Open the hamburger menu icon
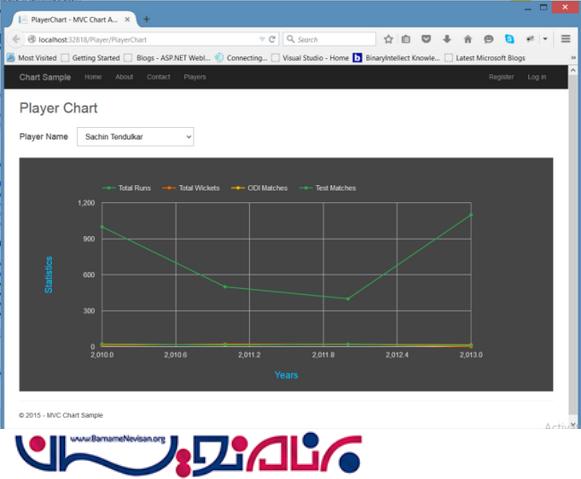The width and height of the screenshot is (581, 479). point(565,39)
